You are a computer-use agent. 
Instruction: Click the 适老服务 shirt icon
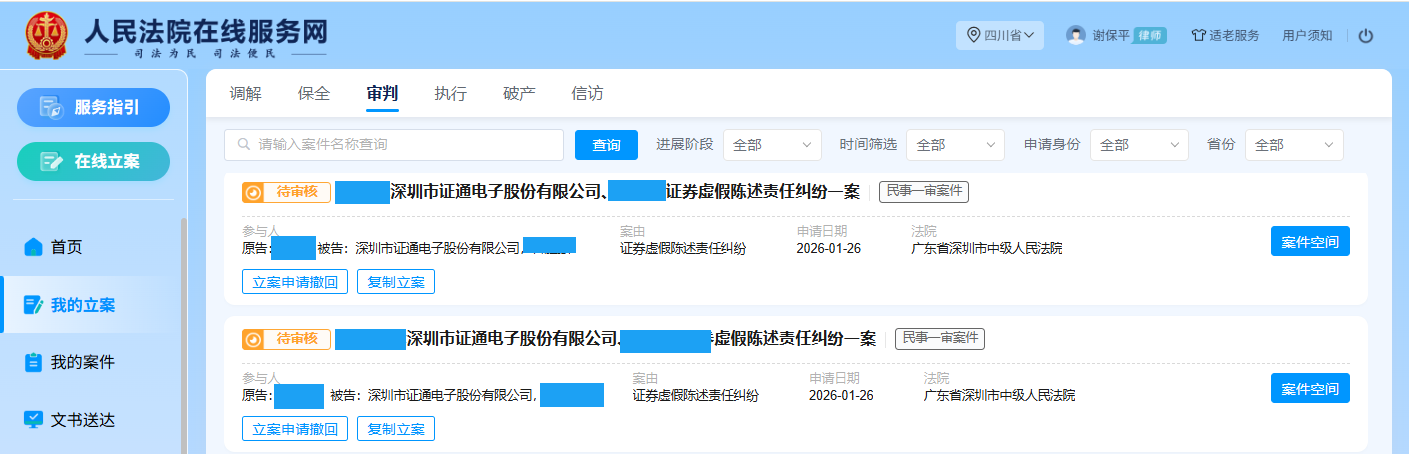click(x=1198, y=35)
